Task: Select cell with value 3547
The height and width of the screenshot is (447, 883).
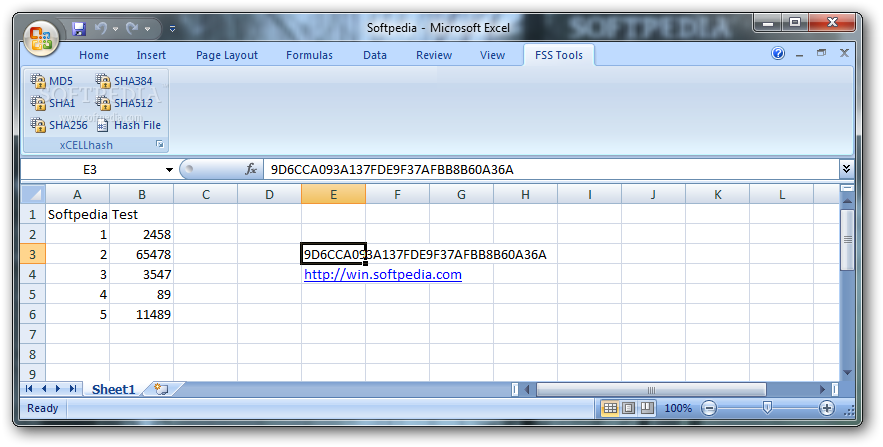Action: click(x=141, y=274)
